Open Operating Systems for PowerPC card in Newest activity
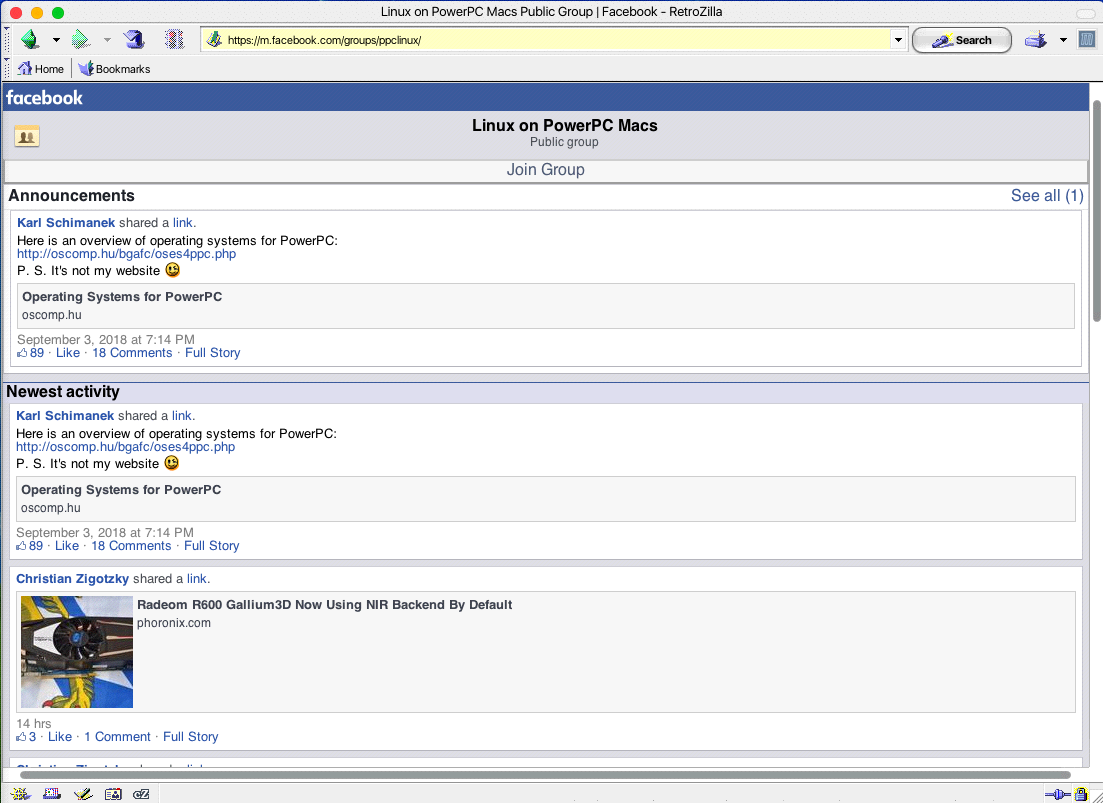This screenshot has height=803, width=1103. click(546, 499)
